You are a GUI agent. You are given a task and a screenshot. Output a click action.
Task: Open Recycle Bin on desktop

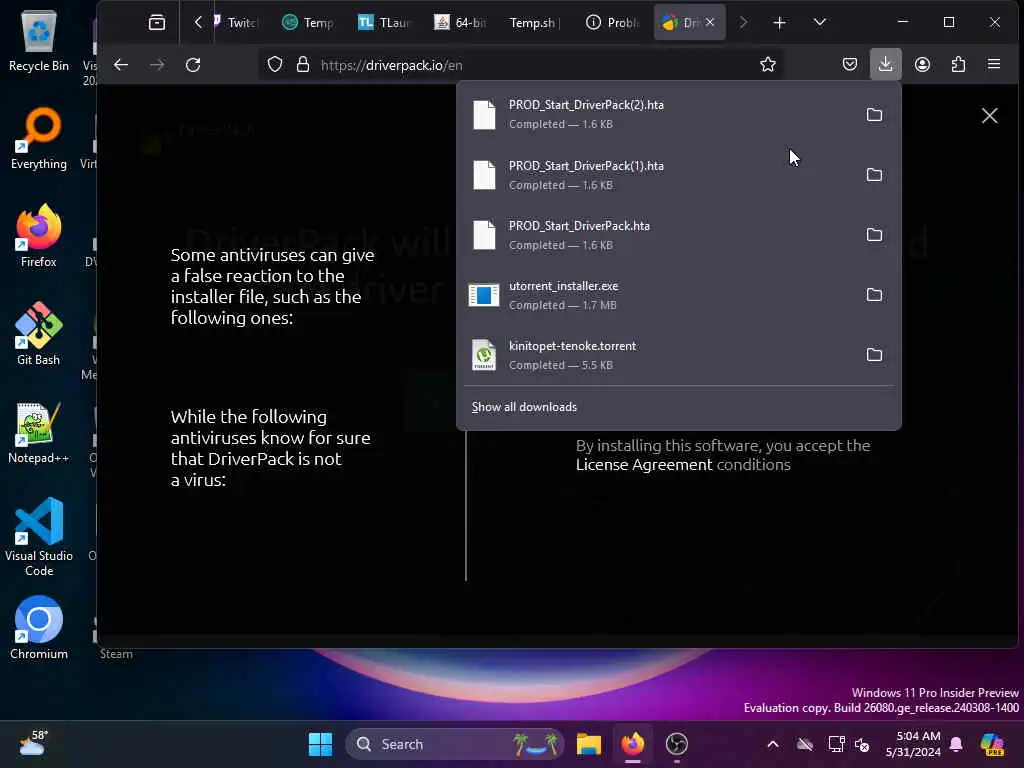click(39, 40)
